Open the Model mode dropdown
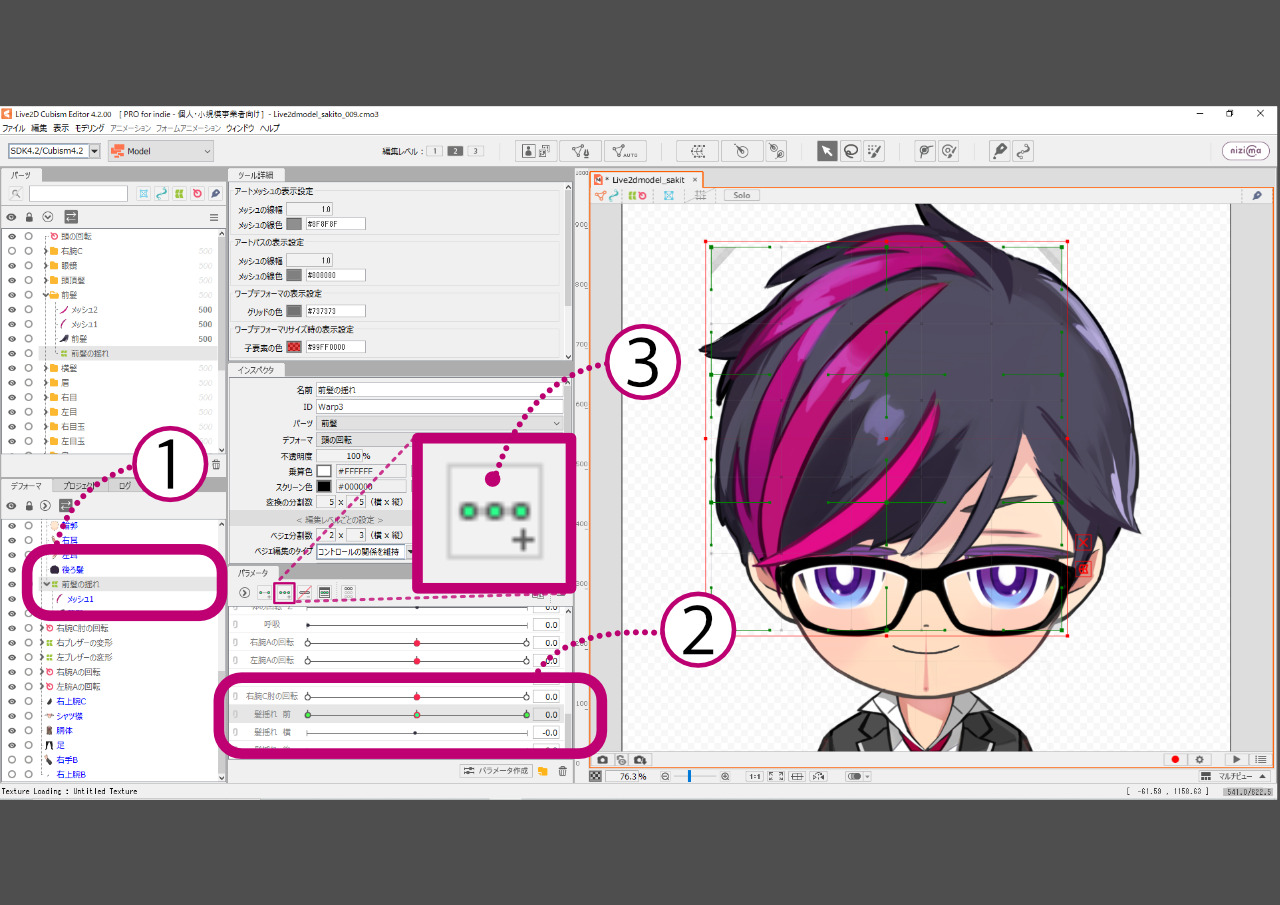Viewport: 1280px width, 905px height. pos(161,151)
